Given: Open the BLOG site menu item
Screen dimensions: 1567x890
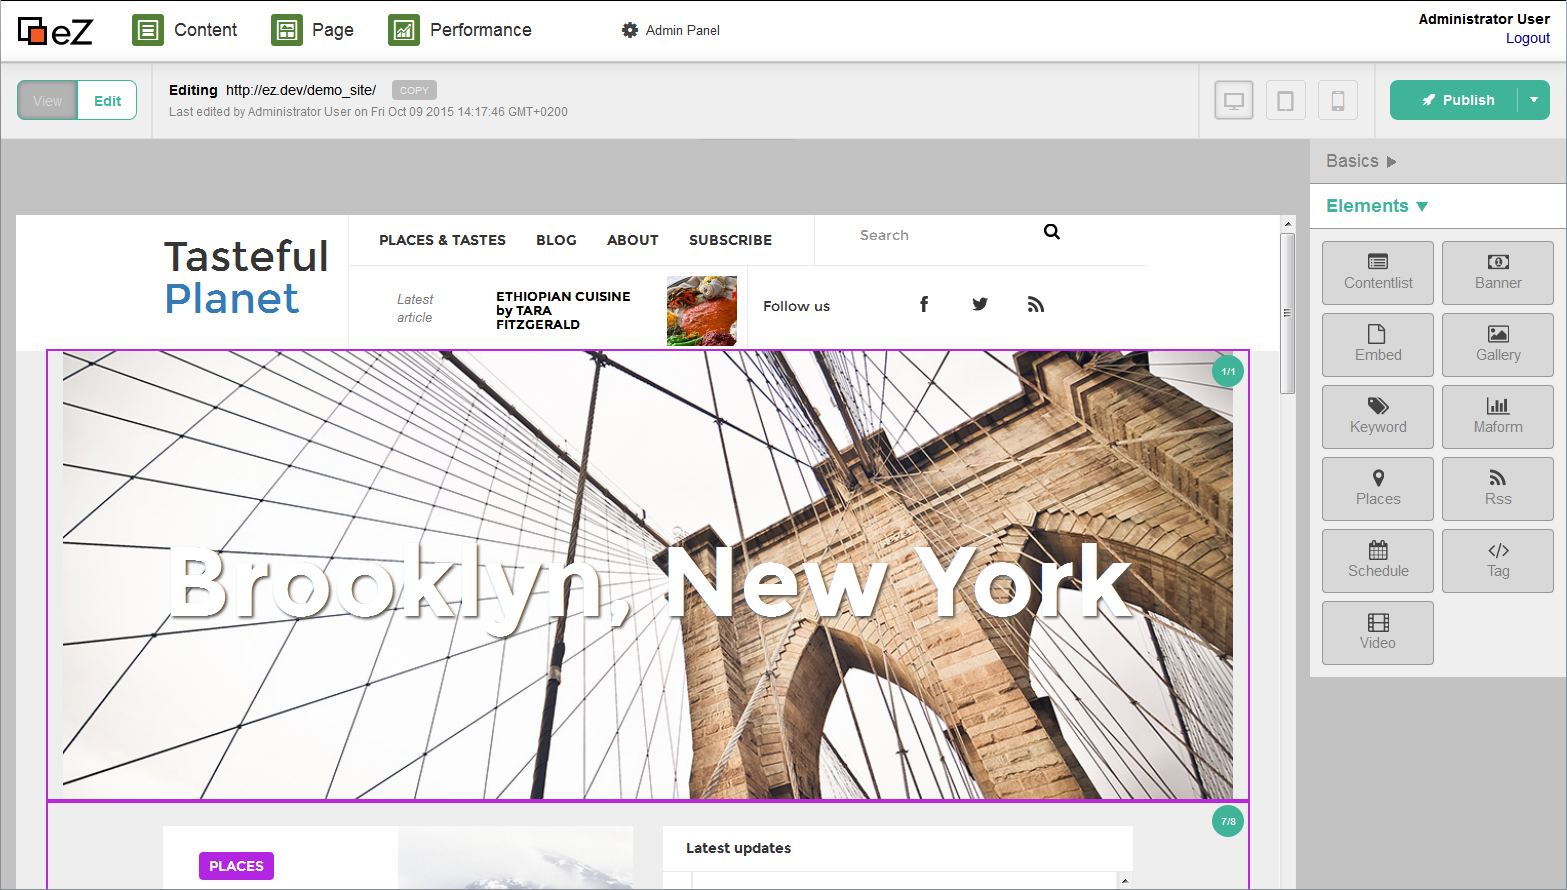Looking at the screenshot, I should [556, 240].
